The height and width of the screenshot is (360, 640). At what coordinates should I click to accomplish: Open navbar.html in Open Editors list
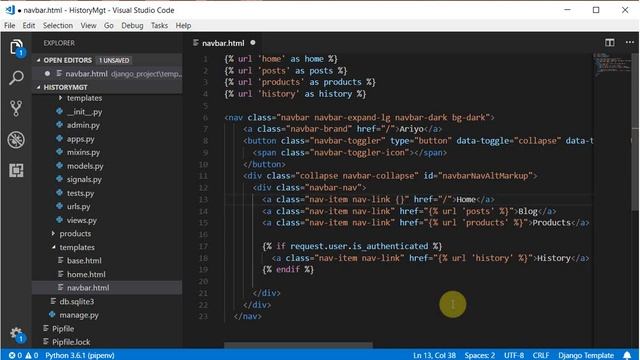coord(107,74)
